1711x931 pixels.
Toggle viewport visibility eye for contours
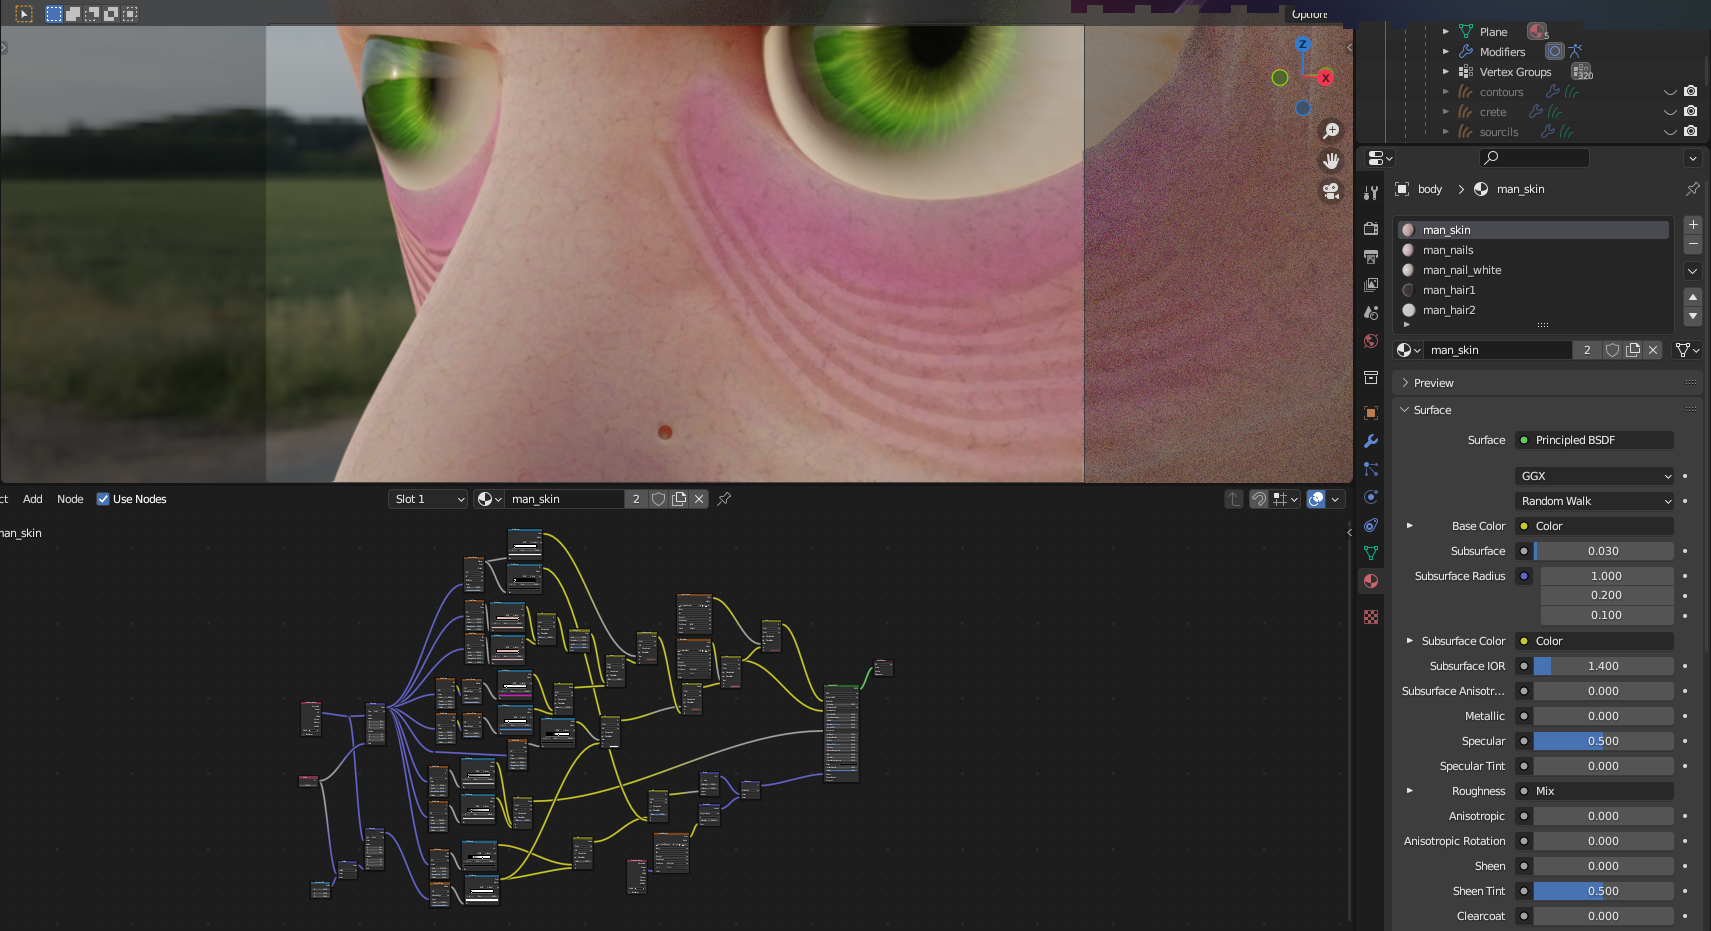pos(1670,92)
